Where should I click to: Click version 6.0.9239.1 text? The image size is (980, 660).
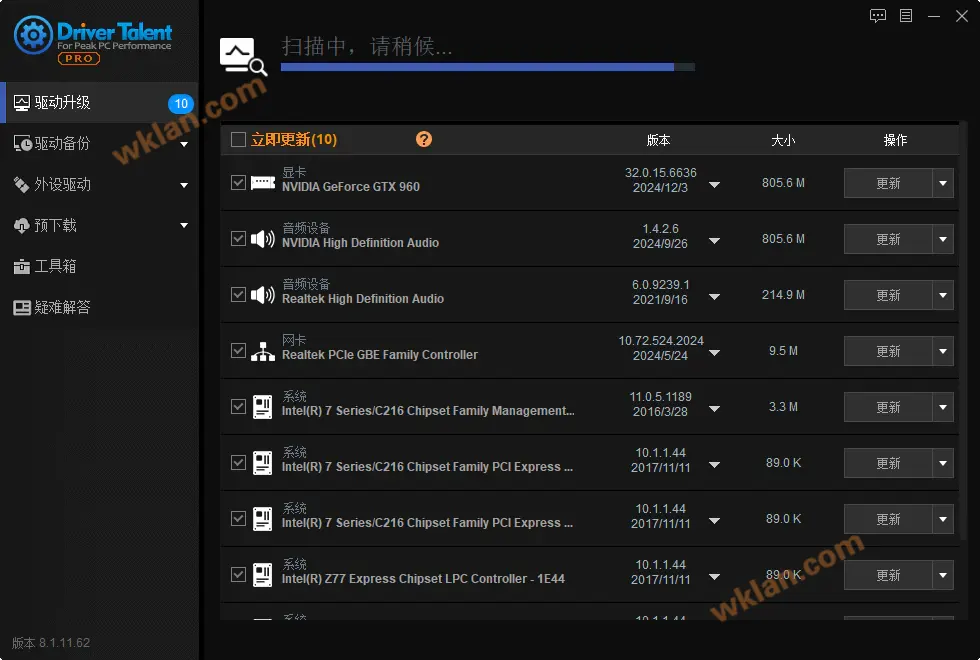(661, 284)
